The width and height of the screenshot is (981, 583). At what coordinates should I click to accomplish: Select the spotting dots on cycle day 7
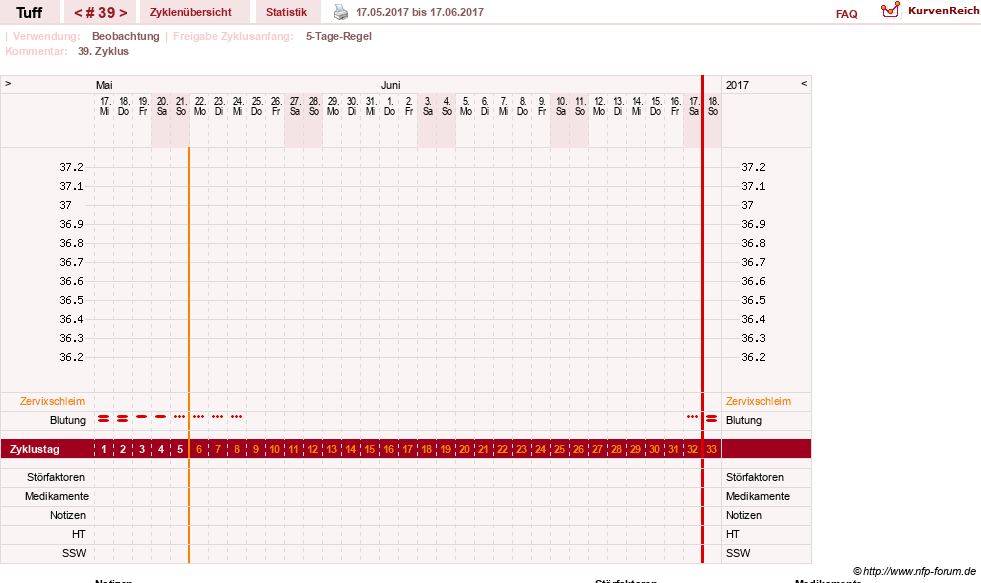click(217, 417)
